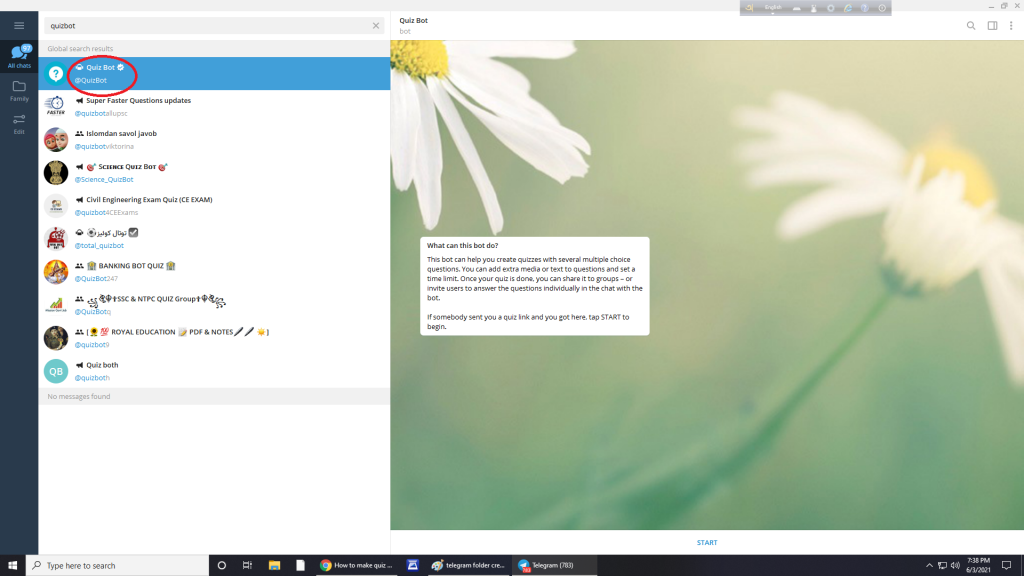Select the All chats folder
The height and width of the screenshot is (576, 1024).
(19, 56)
